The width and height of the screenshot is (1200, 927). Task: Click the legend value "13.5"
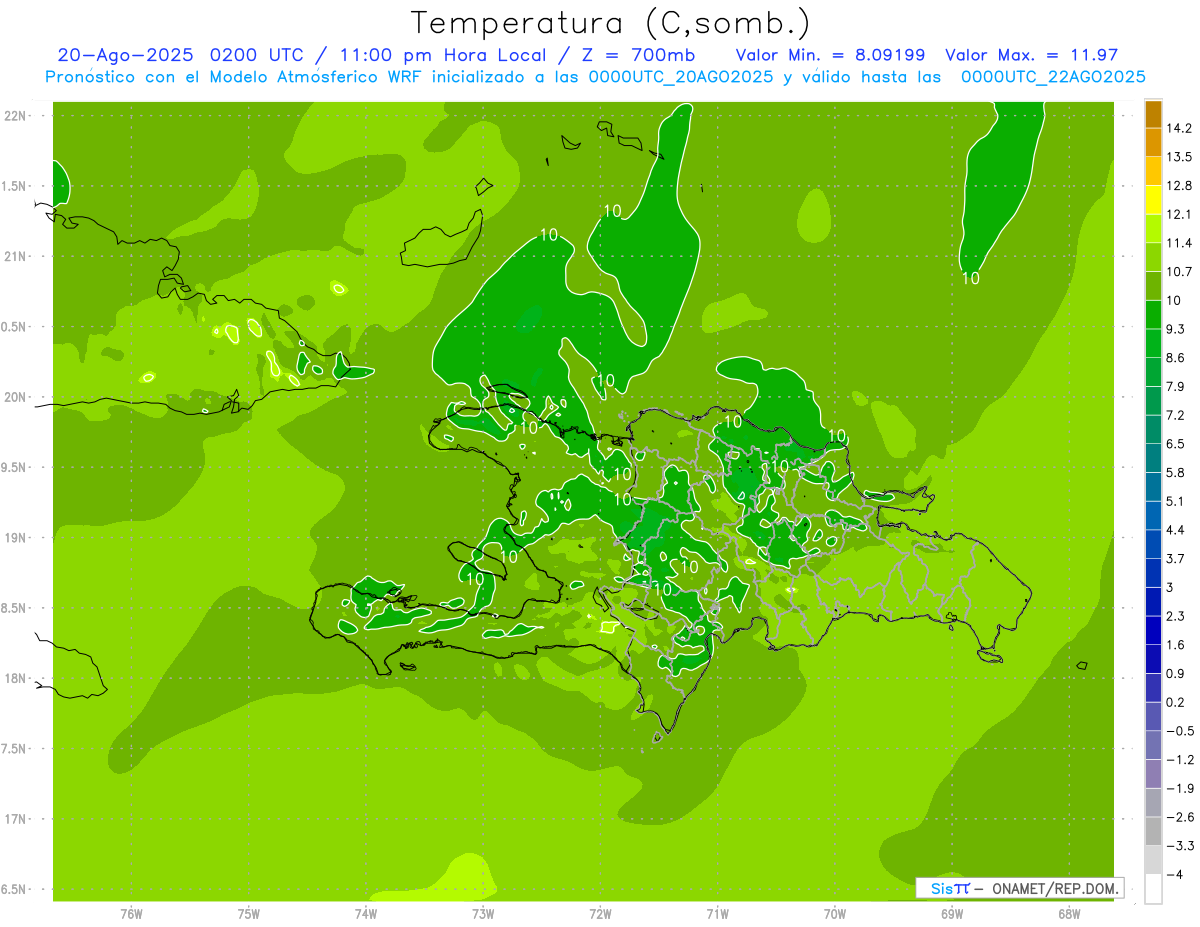[x=1178, y=157]
